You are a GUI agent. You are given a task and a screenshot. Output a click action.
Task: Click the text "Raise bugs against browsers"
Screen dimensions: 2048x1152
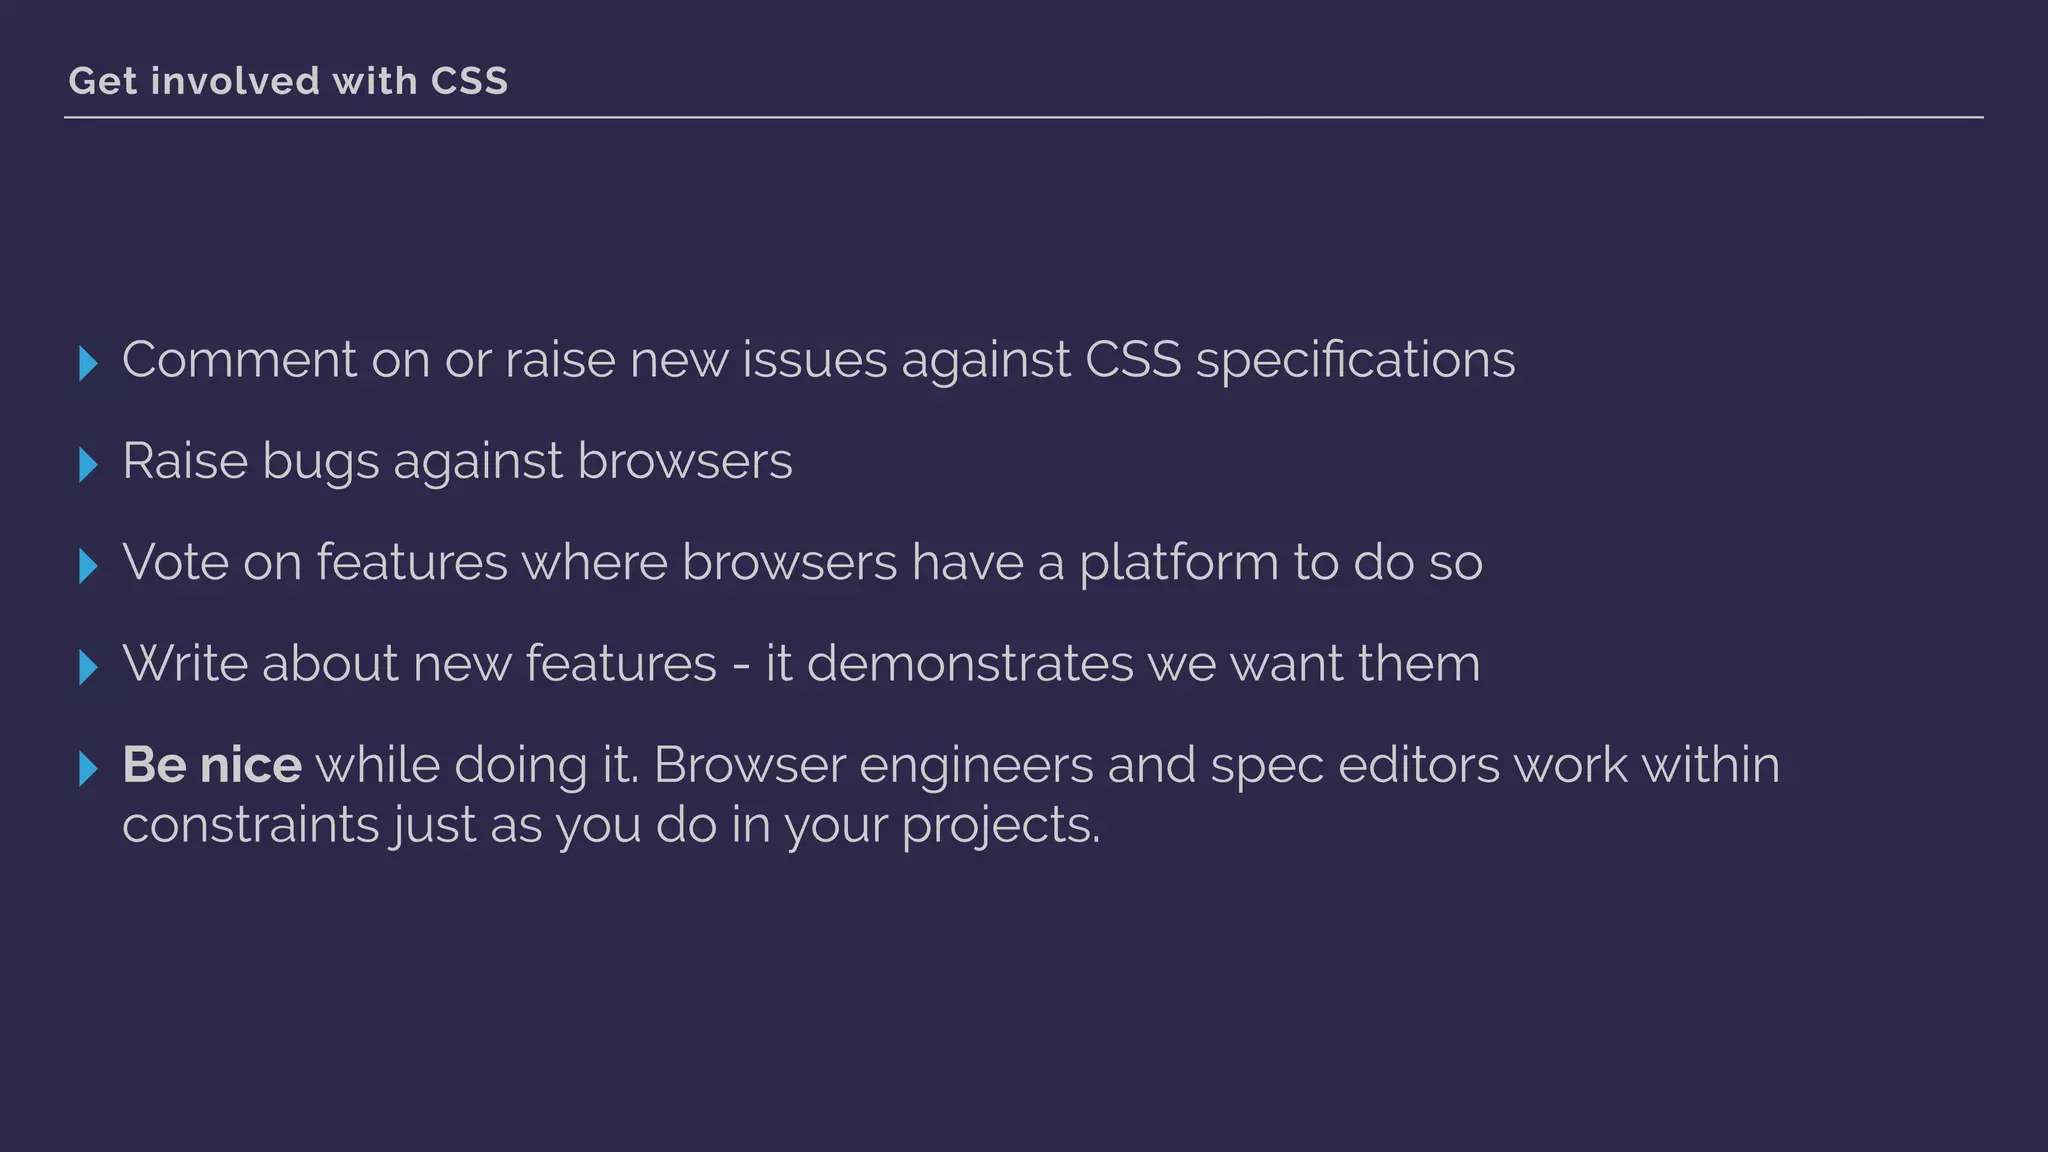click(457, 461)
